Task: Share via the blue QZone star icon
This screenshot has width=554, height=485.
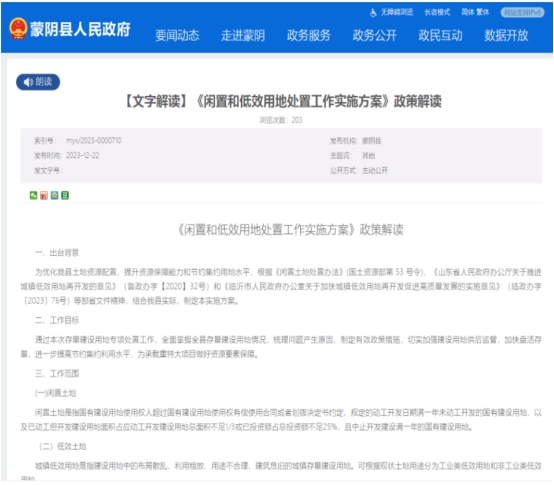Action: click(x=54, y=195)
